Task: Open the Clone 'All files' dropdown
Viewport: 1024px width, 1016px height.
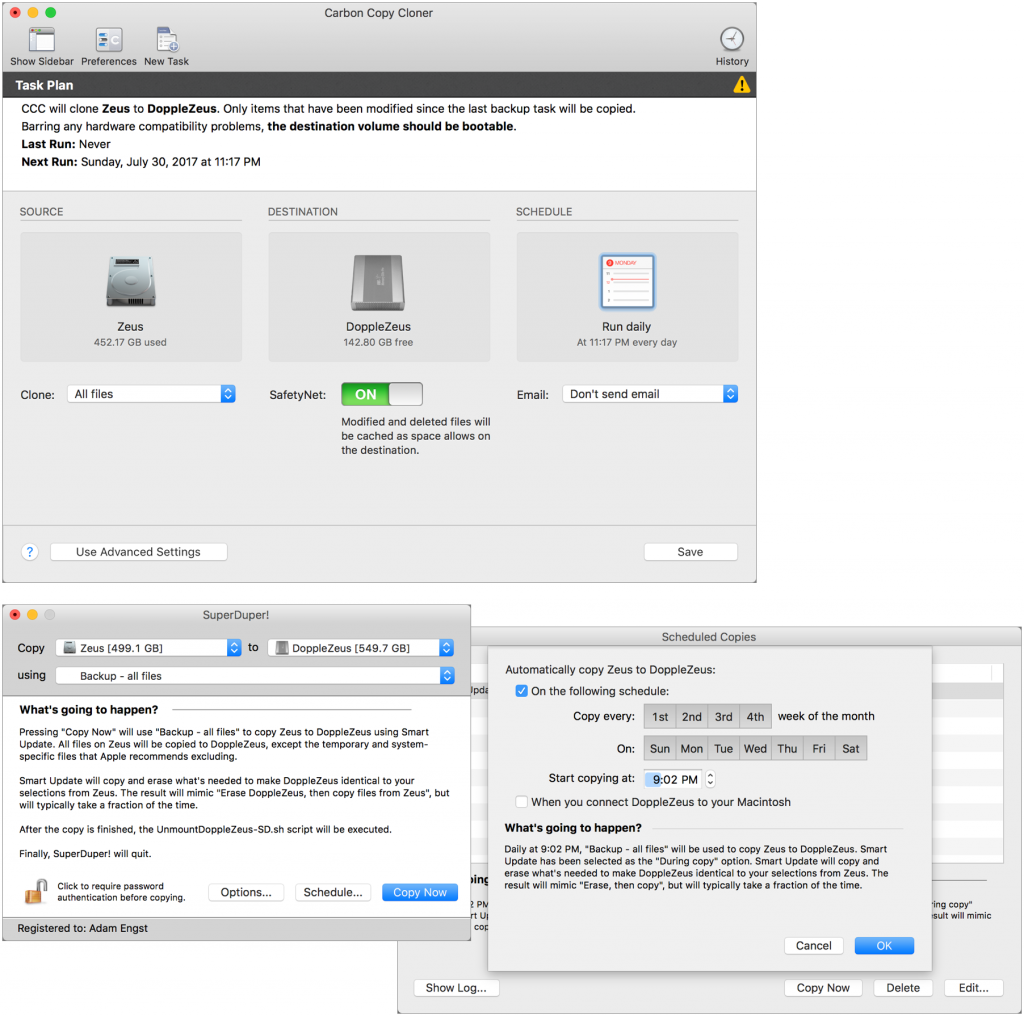Action: (152, 394)
